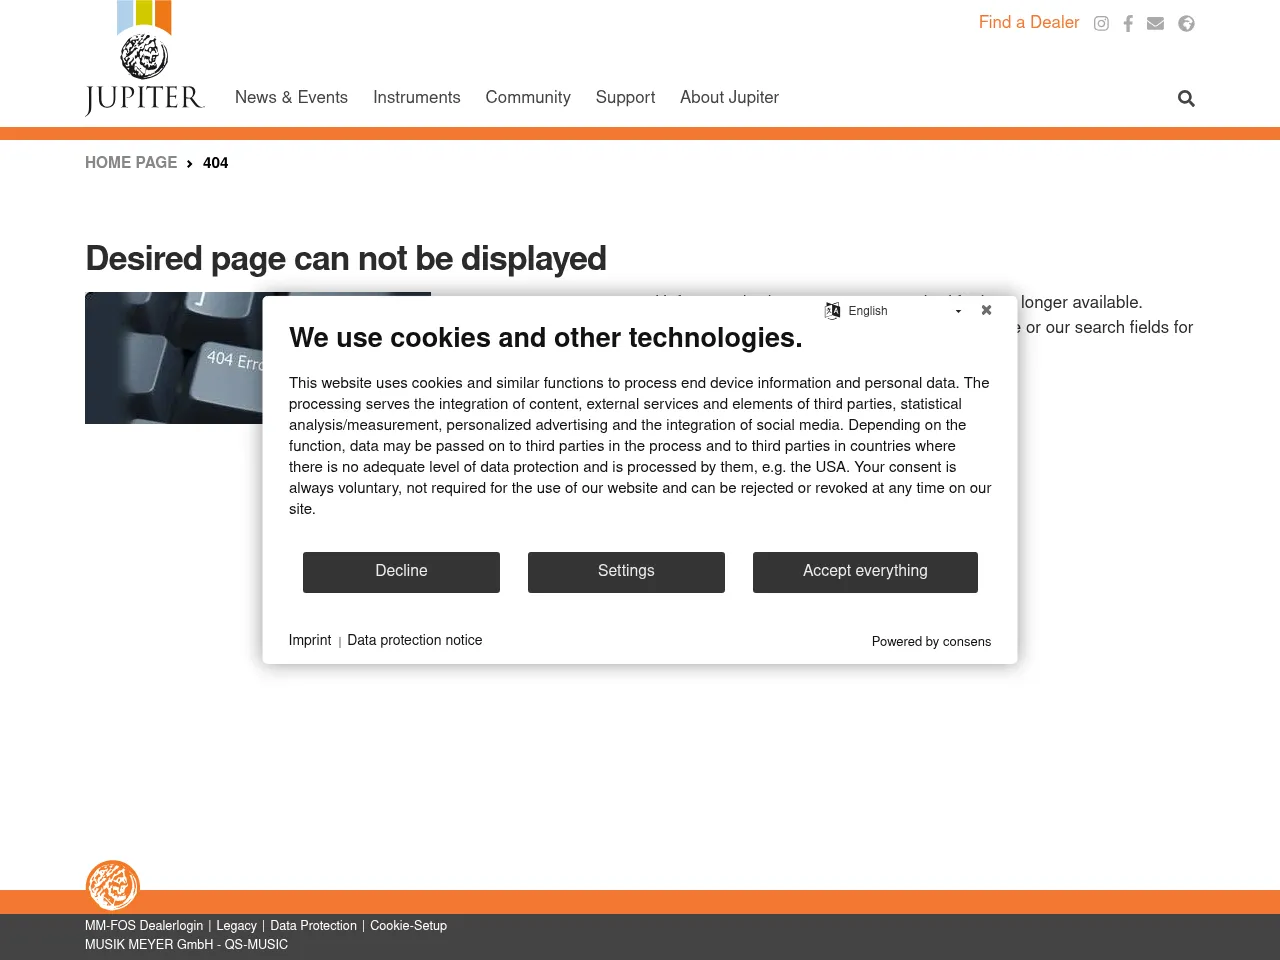1280x960 pixels.
Task: Open the search magnifier icon
Action: (1186, 98)
